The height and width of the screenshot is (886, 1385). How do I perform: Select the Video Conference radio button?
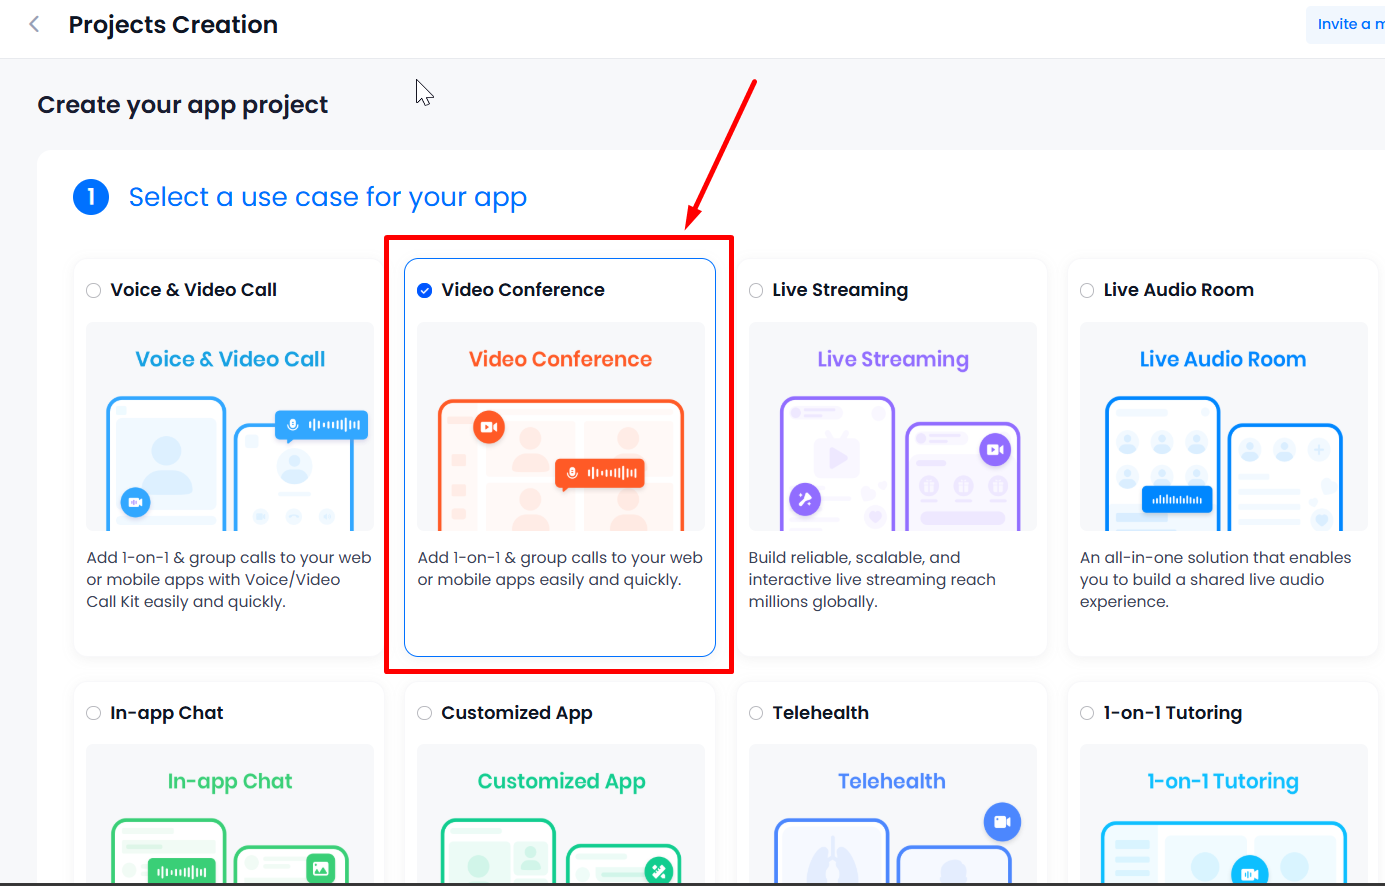pos(425,290)
